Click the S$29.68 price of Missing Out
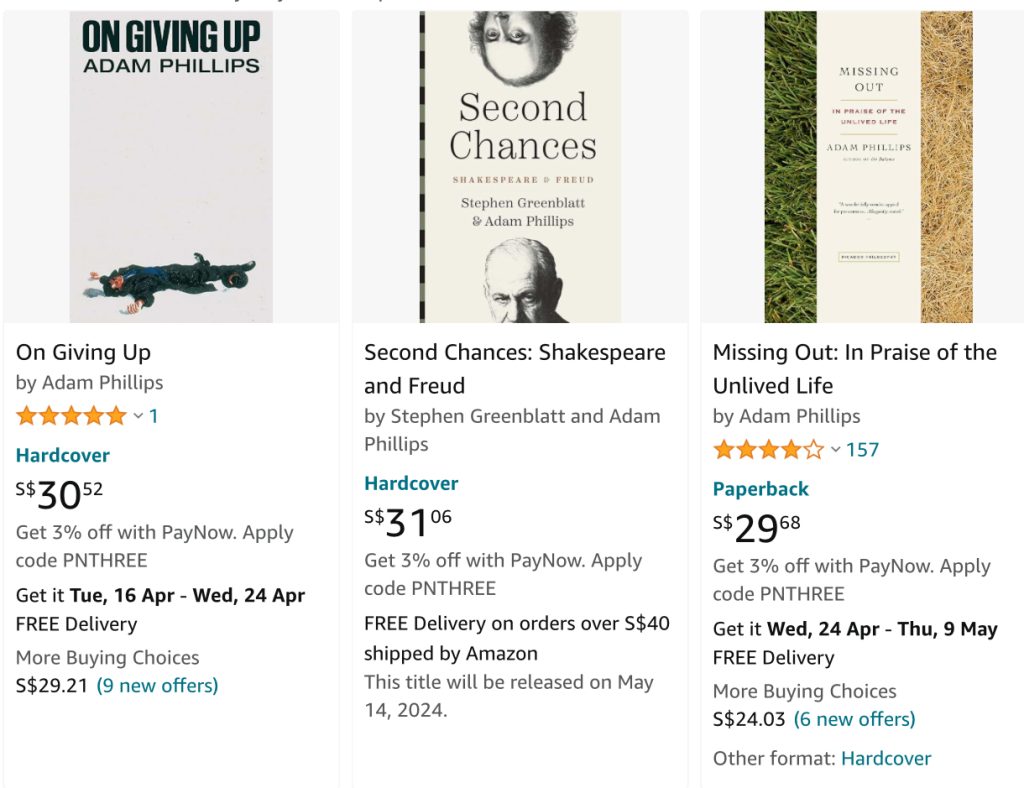The height and width of the screenshot is (788, 1024). [757, 528]
